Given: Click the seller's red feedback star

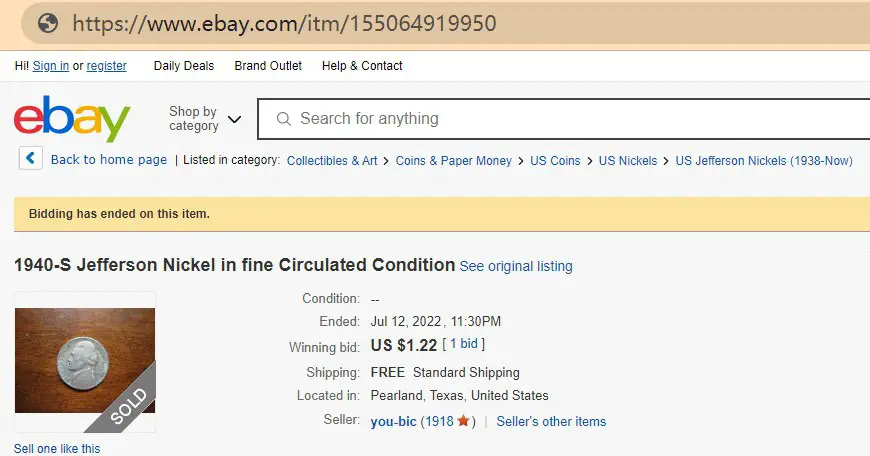Looking at the screenshot, I should (x=463, y=421).
